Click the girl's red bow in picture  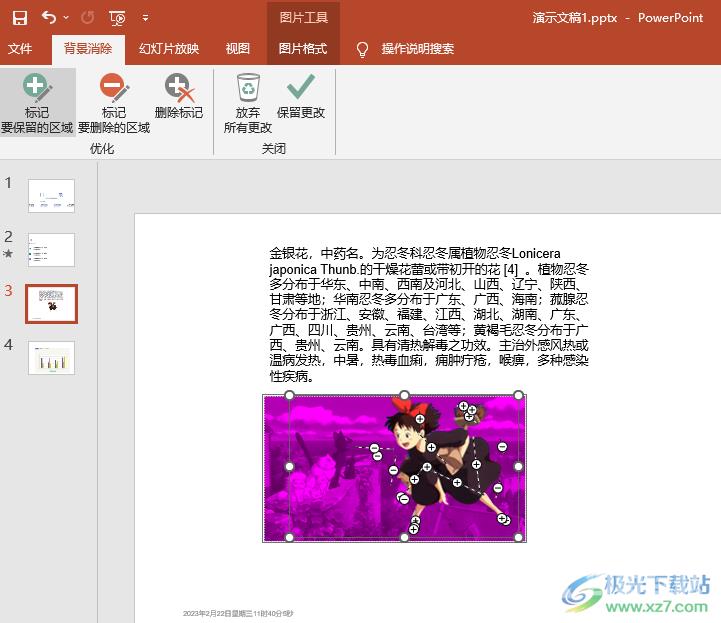click(x=409, y=407)
